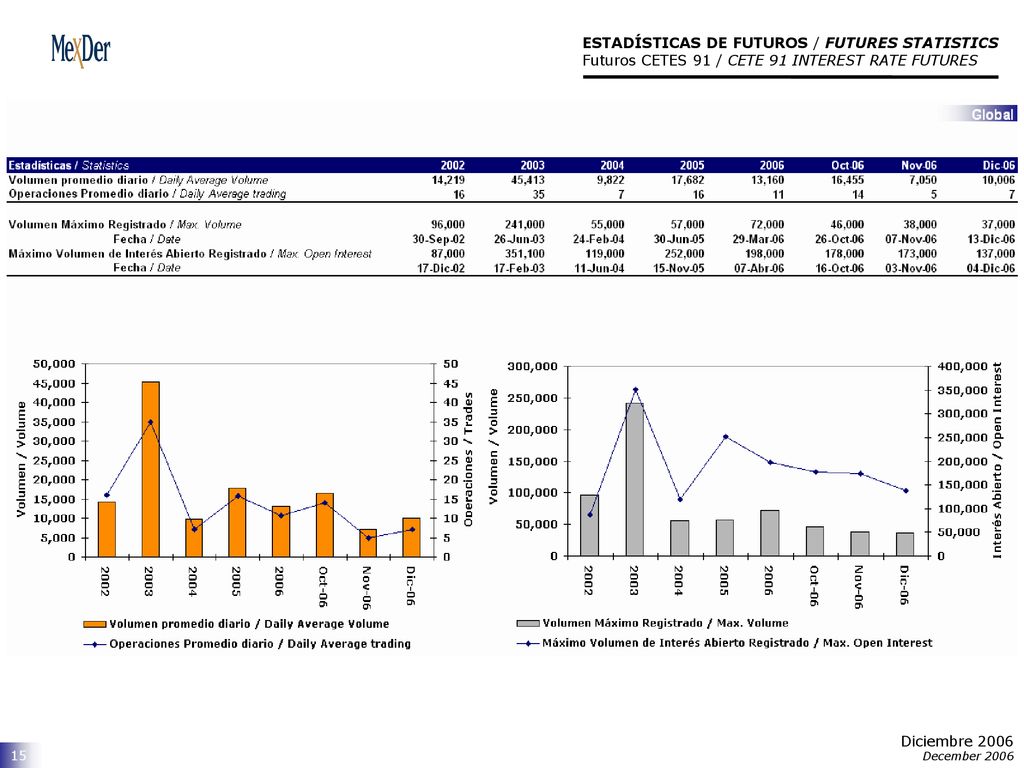The image size is (1024, 768).
Task: Click the Operaciones Promedio diario row label
Action: [147, 194]
